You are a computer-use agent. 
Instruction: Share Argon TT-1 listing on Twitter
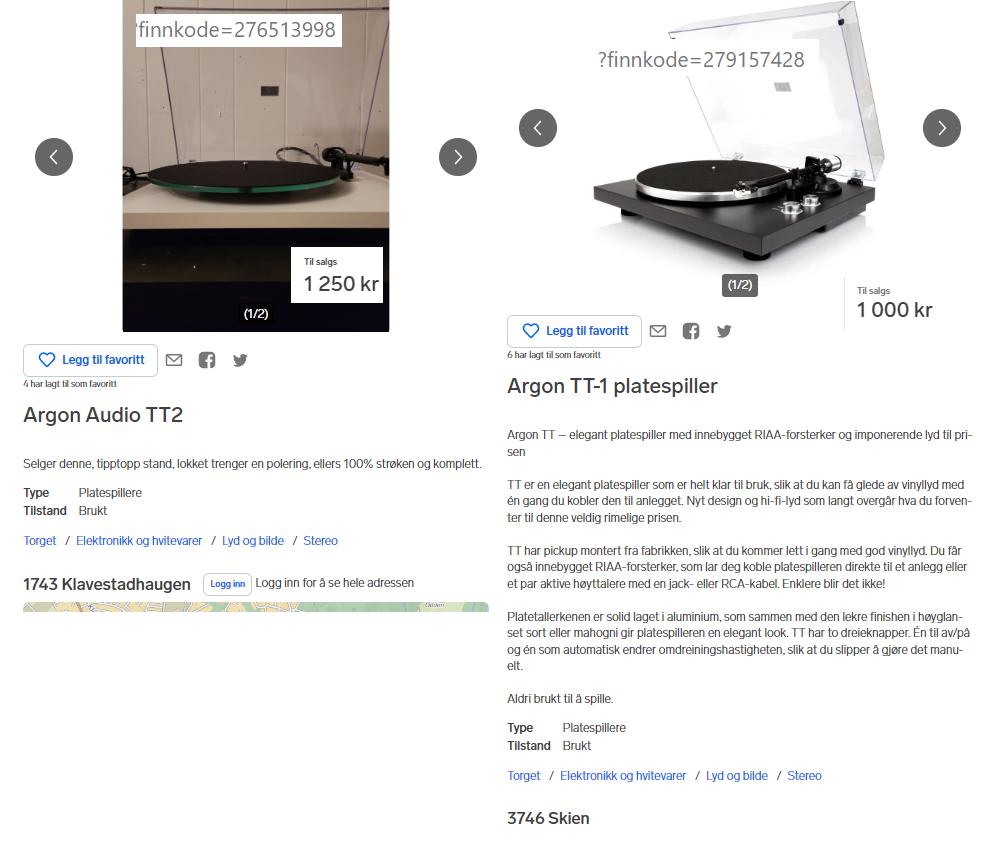pyautogui.click(x=724, y=331)
